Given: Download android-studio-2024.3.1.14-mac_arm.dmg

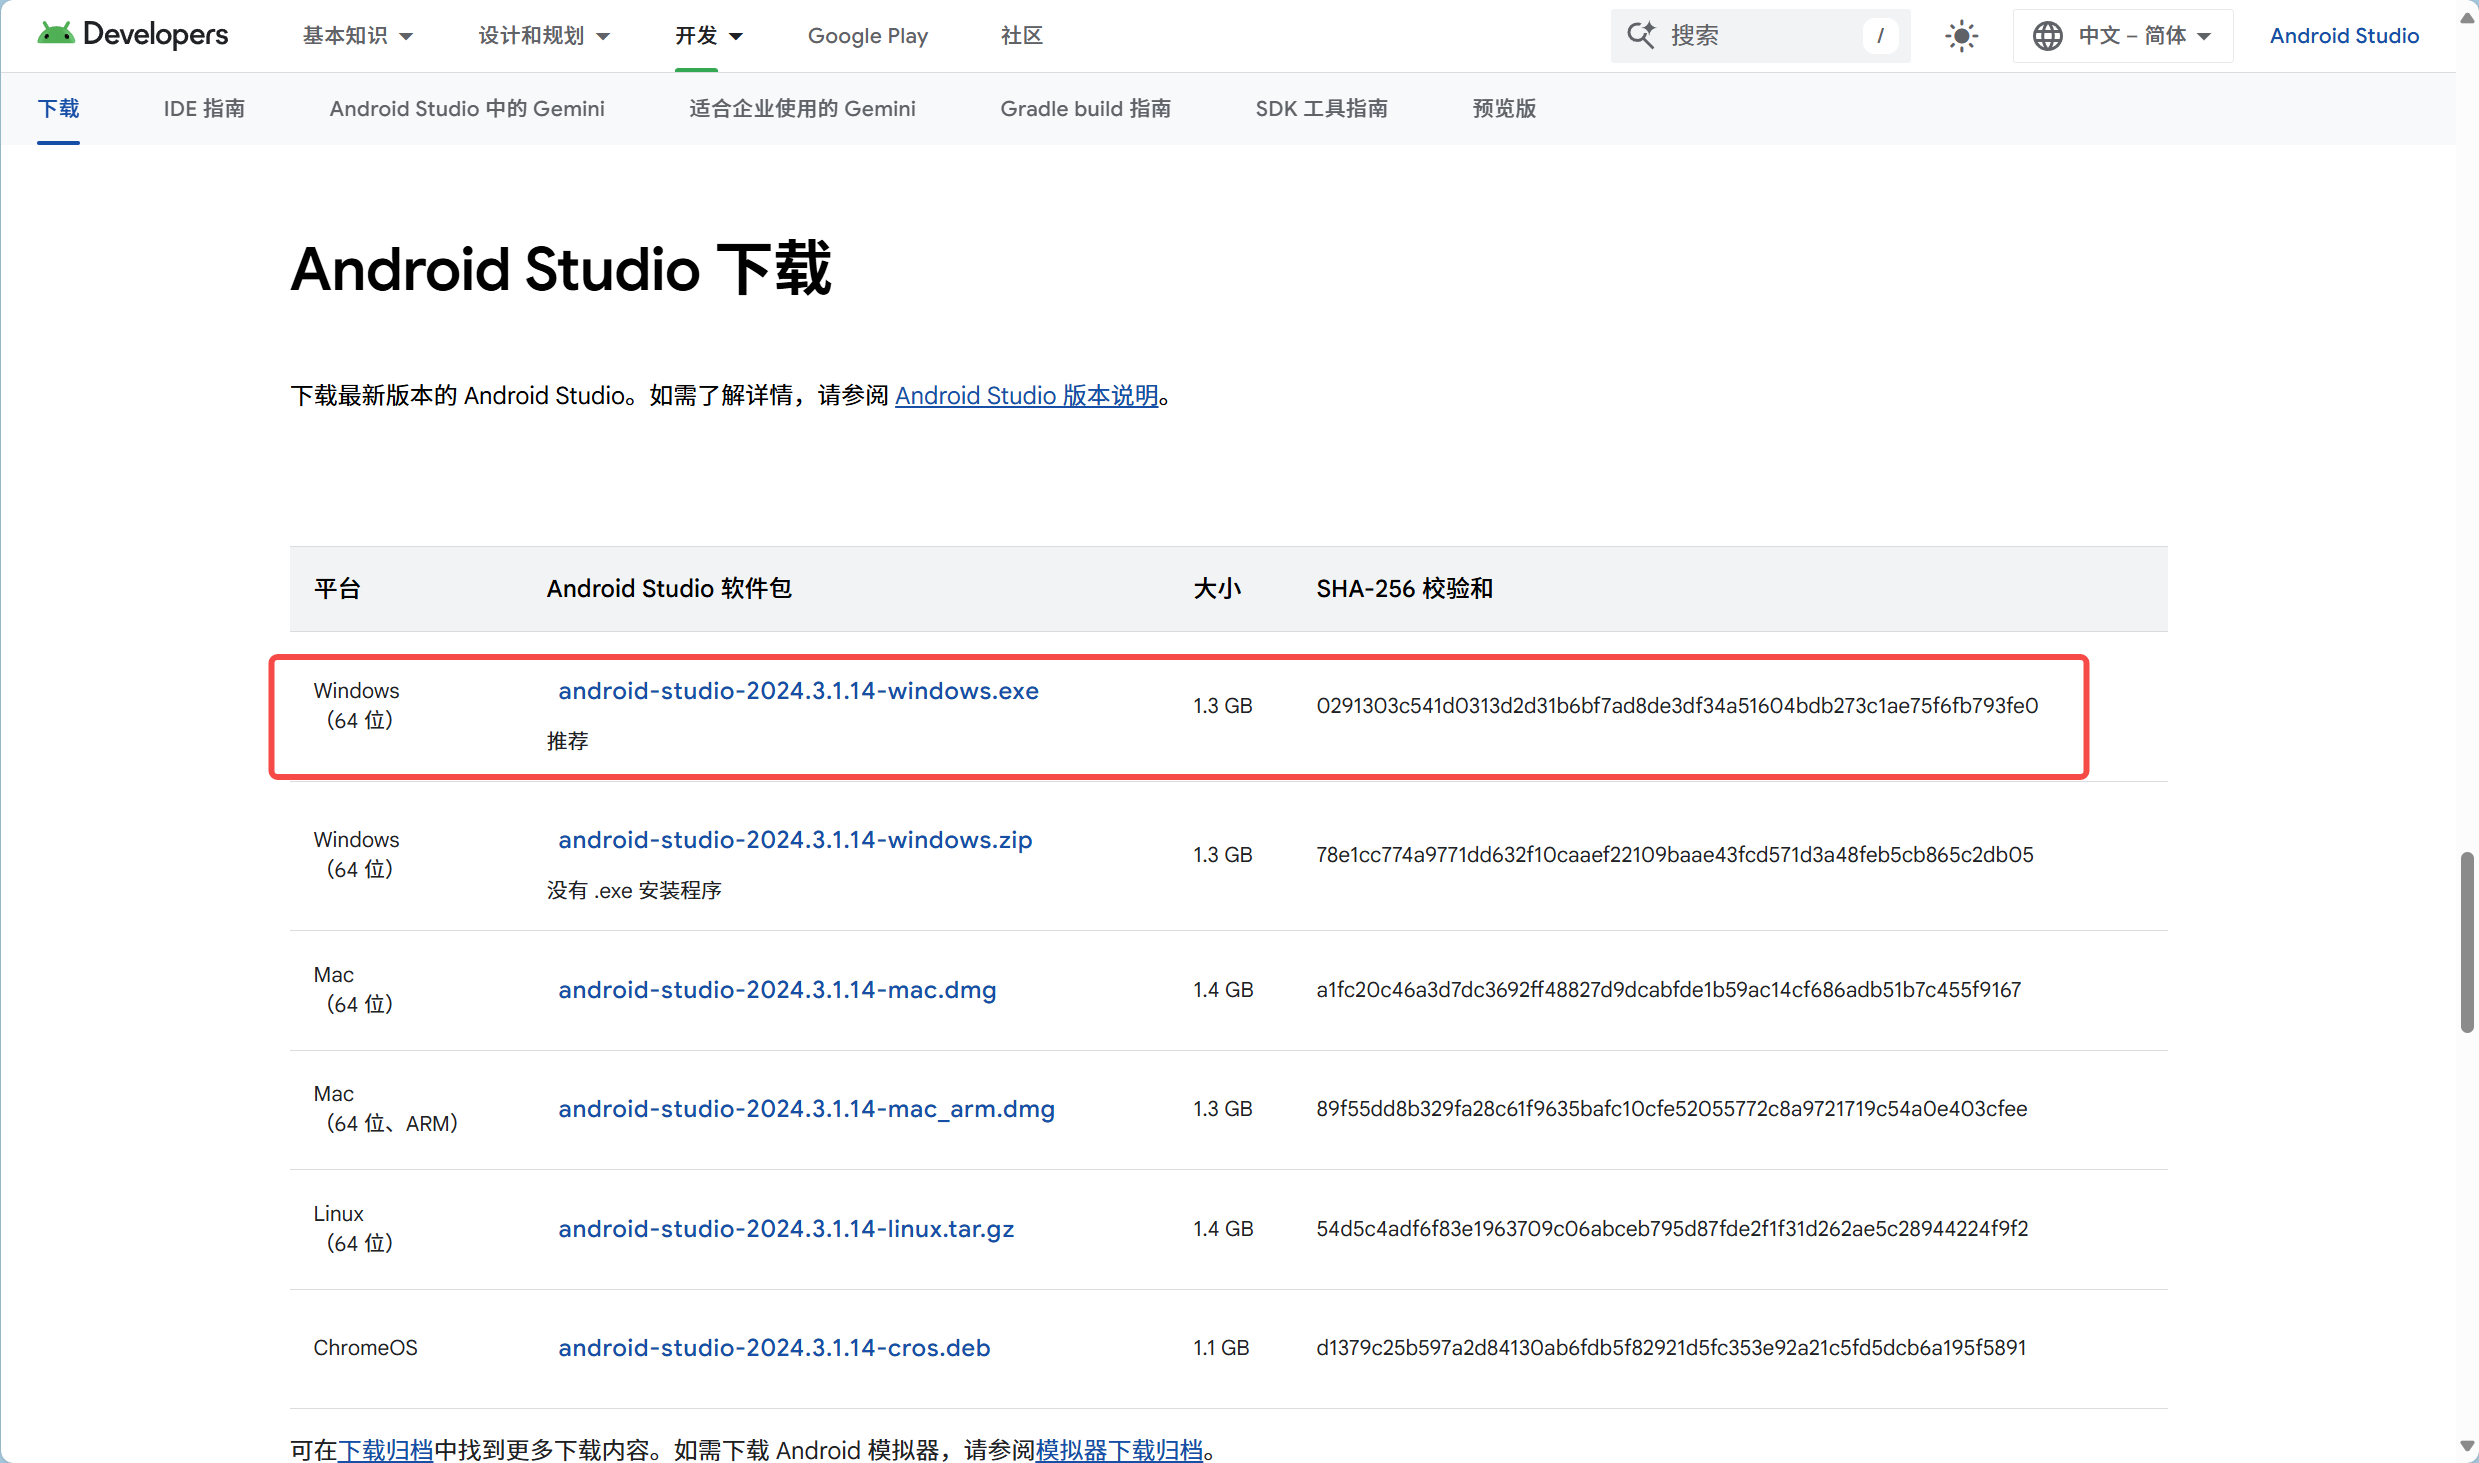Looking at the screenshot, I should (x=805, y=1109).
